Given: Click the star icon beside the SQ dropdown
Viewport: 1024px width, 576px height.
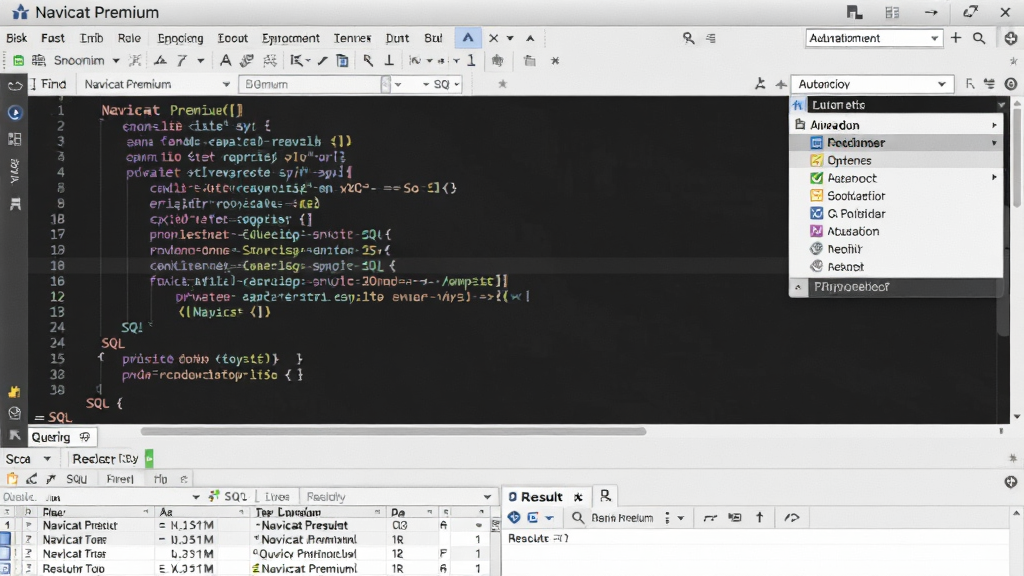Looking at the screenshot, I should [x=502, y=84].
